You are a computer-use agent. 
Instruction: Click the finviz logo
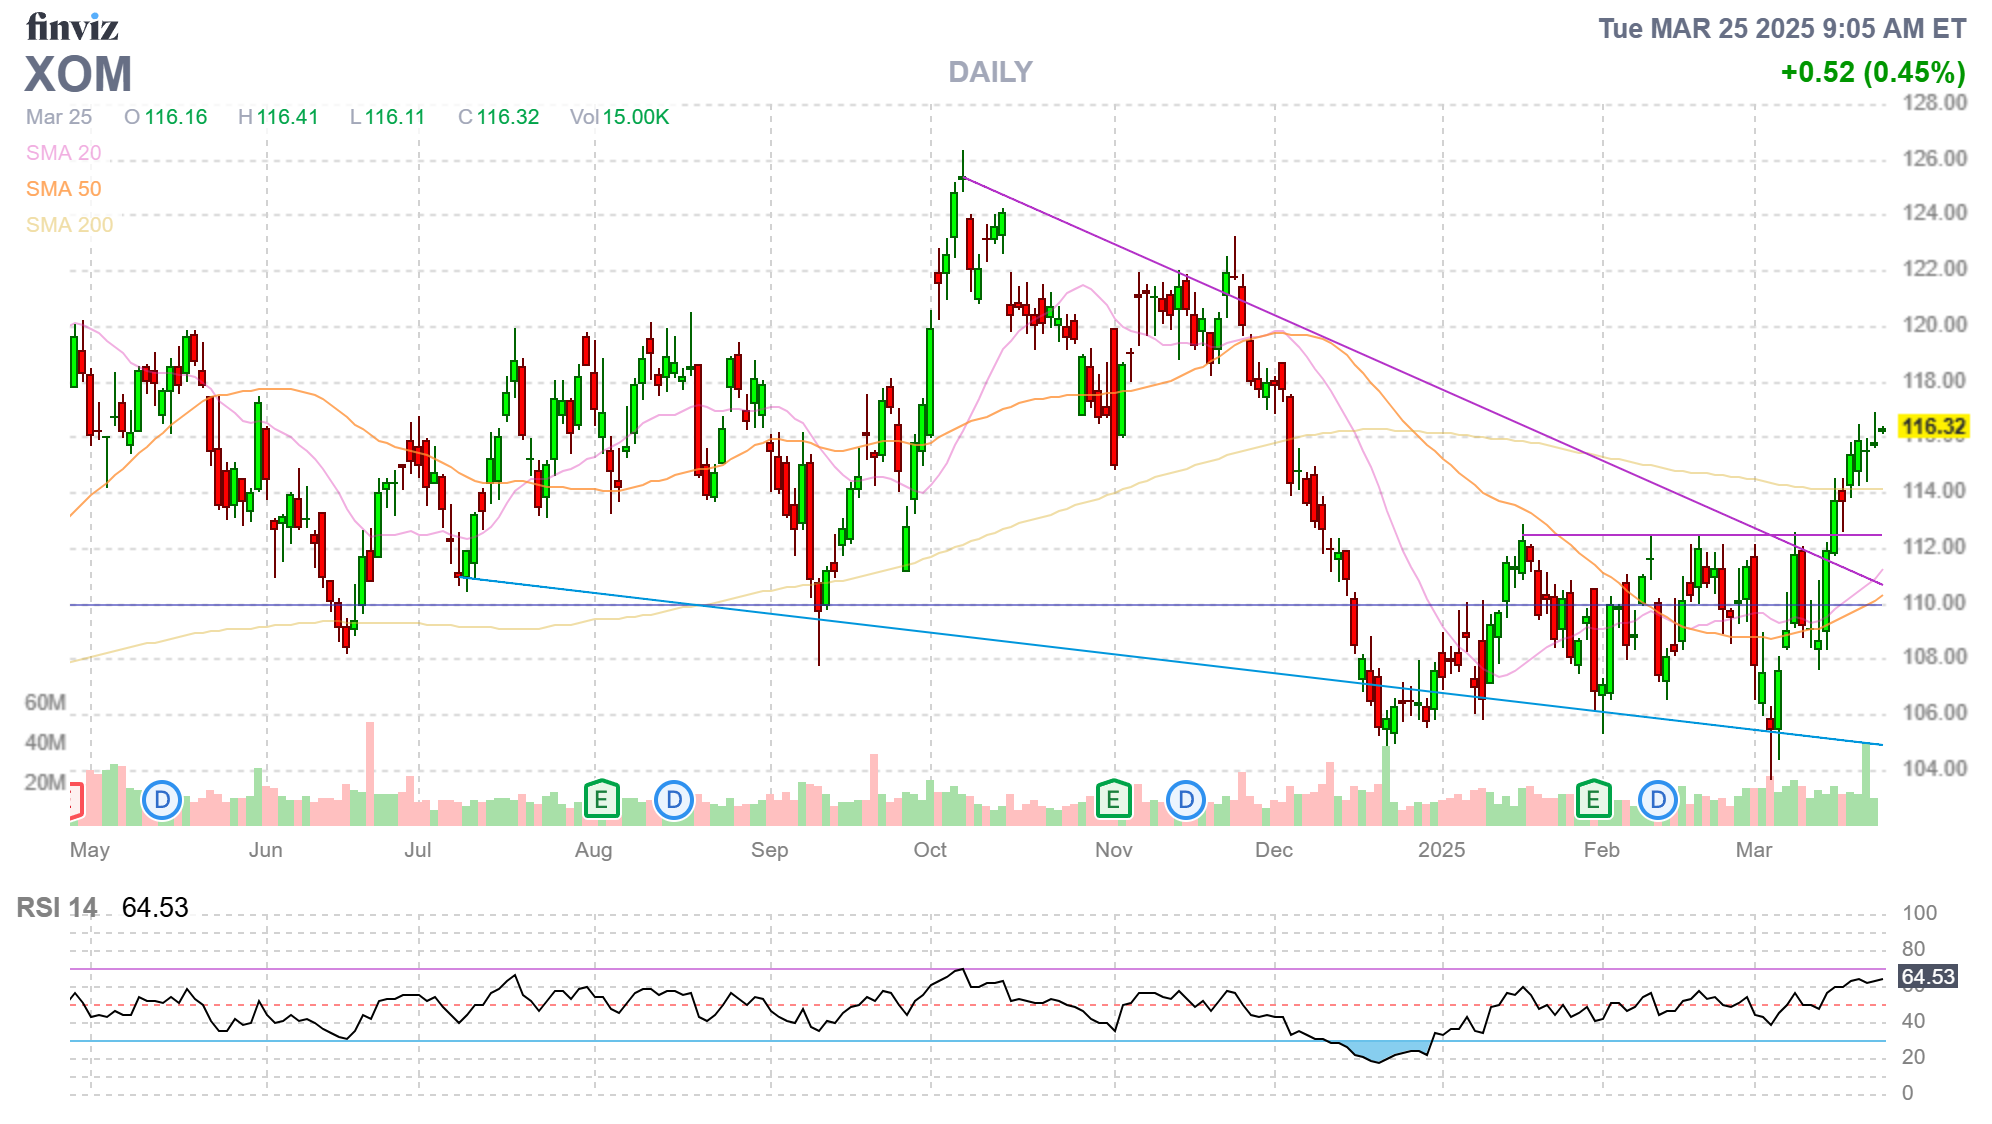(72, 27)
